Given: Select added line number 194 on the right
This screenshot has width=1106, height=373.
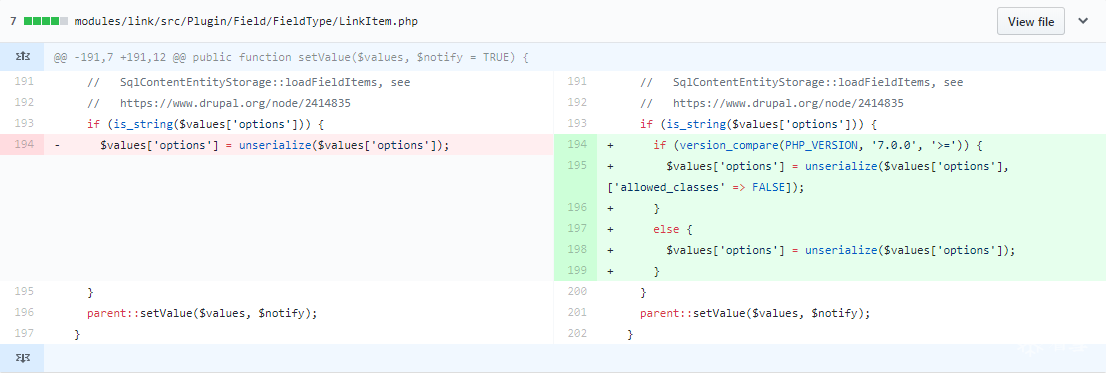Looking at the screenshot, I should (x=577, y=145).
